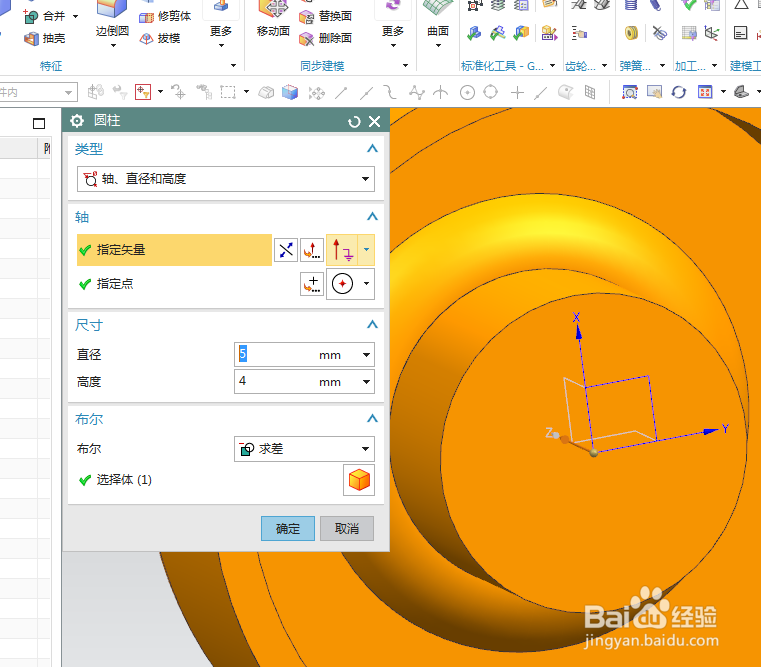Select the 删除面 delete face tool
This screenshot has height=667, width=761.
pos(326,38)
